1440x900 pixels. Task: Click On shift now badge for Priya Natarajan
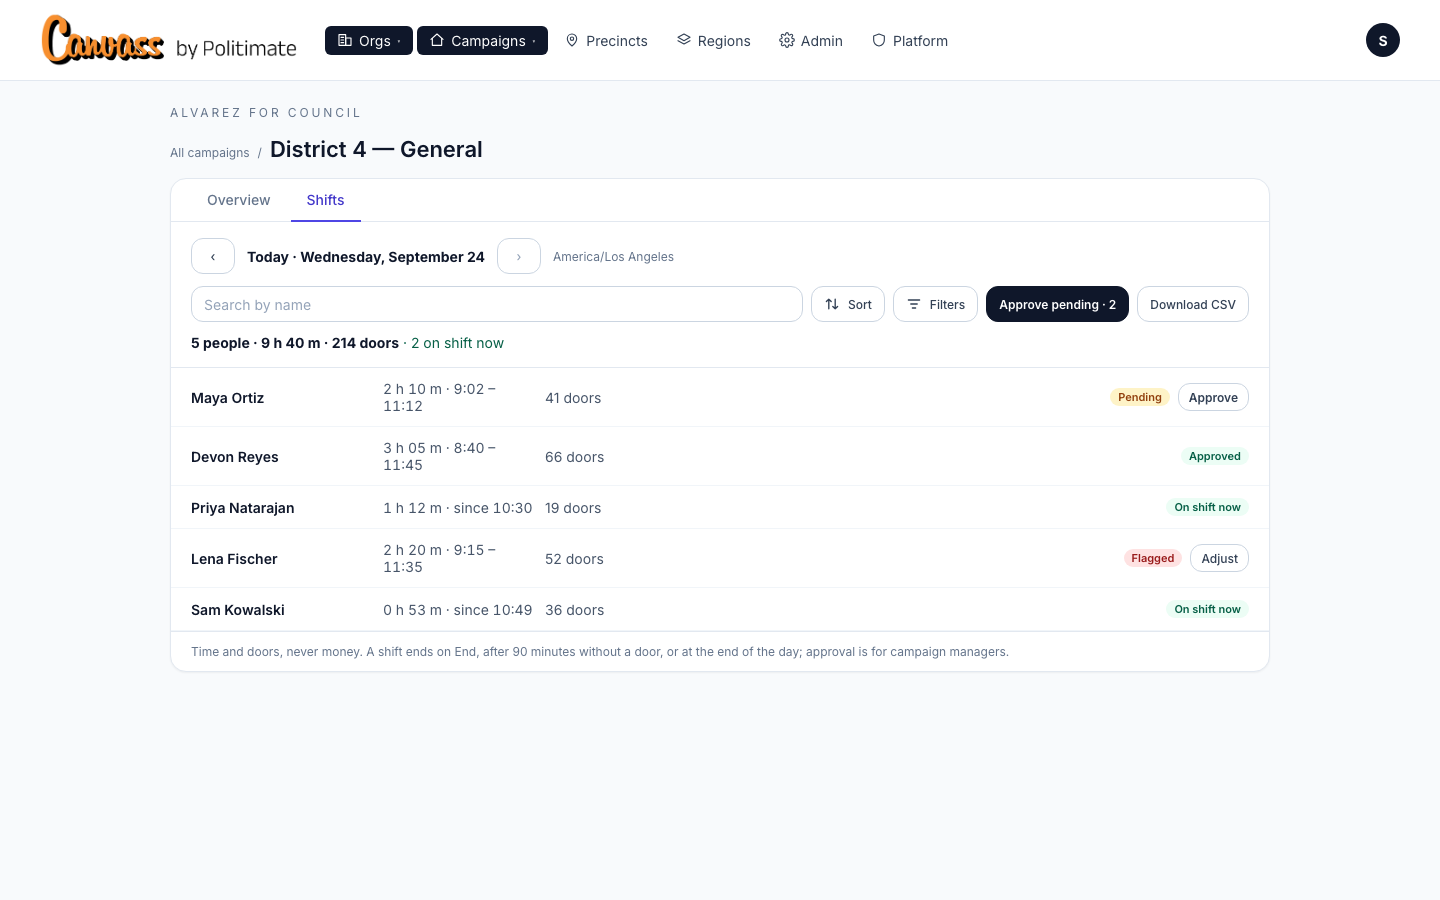(1208, 507)
